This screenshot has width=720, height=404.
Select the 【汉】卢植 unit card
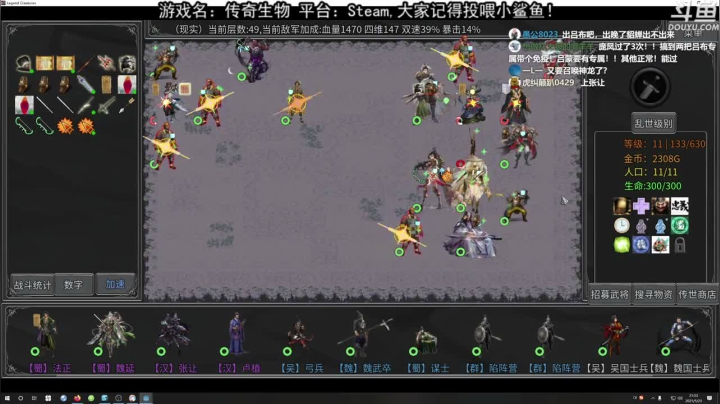pyautogui.click(x=238, y=342)
